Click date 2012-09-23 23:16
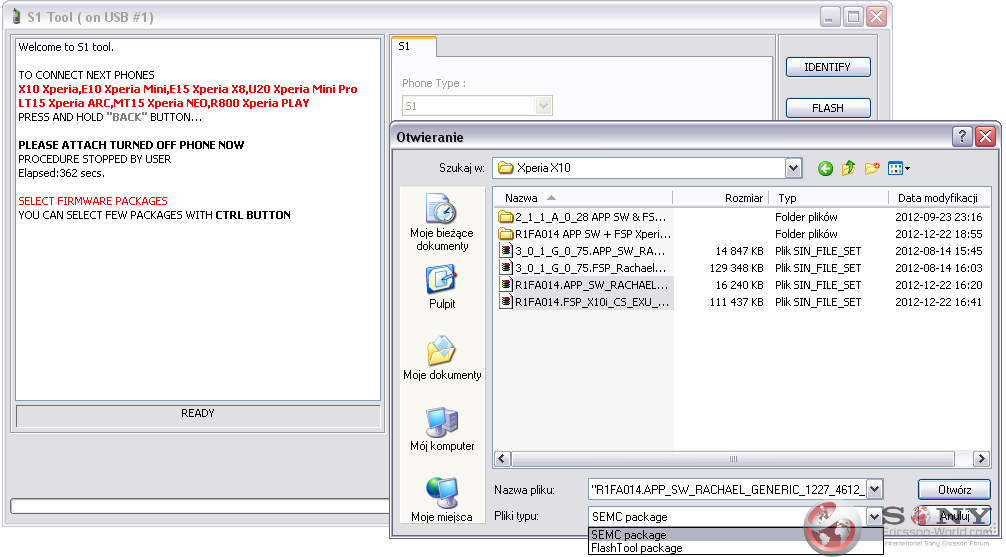The width and height of the screenshot is (1006, 557). [939, 217]
